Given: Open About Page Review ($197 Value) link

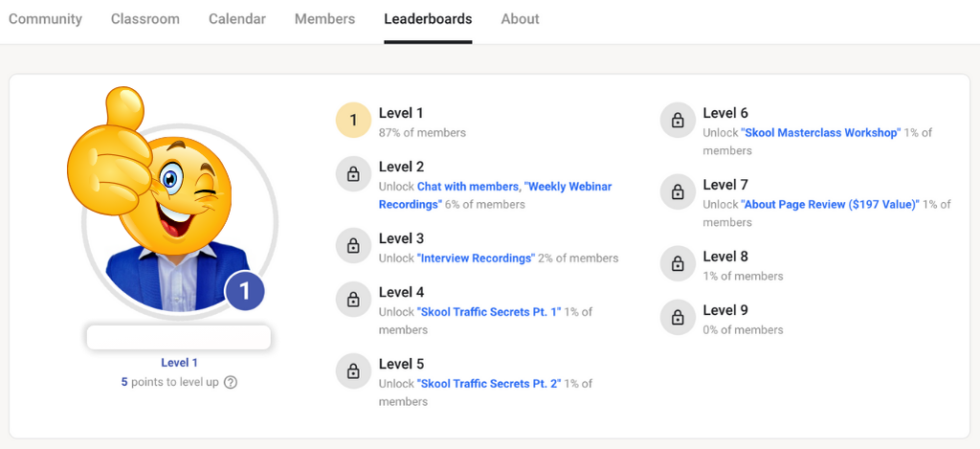Looking at the screenshot, I should 830,204.
